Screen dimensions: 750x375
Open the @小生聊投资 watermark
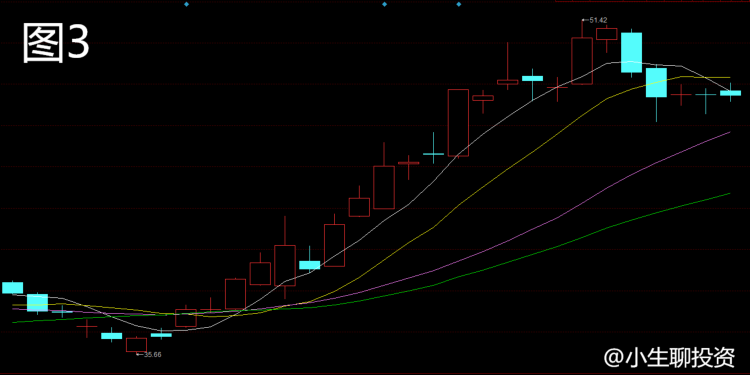(670, 356)
